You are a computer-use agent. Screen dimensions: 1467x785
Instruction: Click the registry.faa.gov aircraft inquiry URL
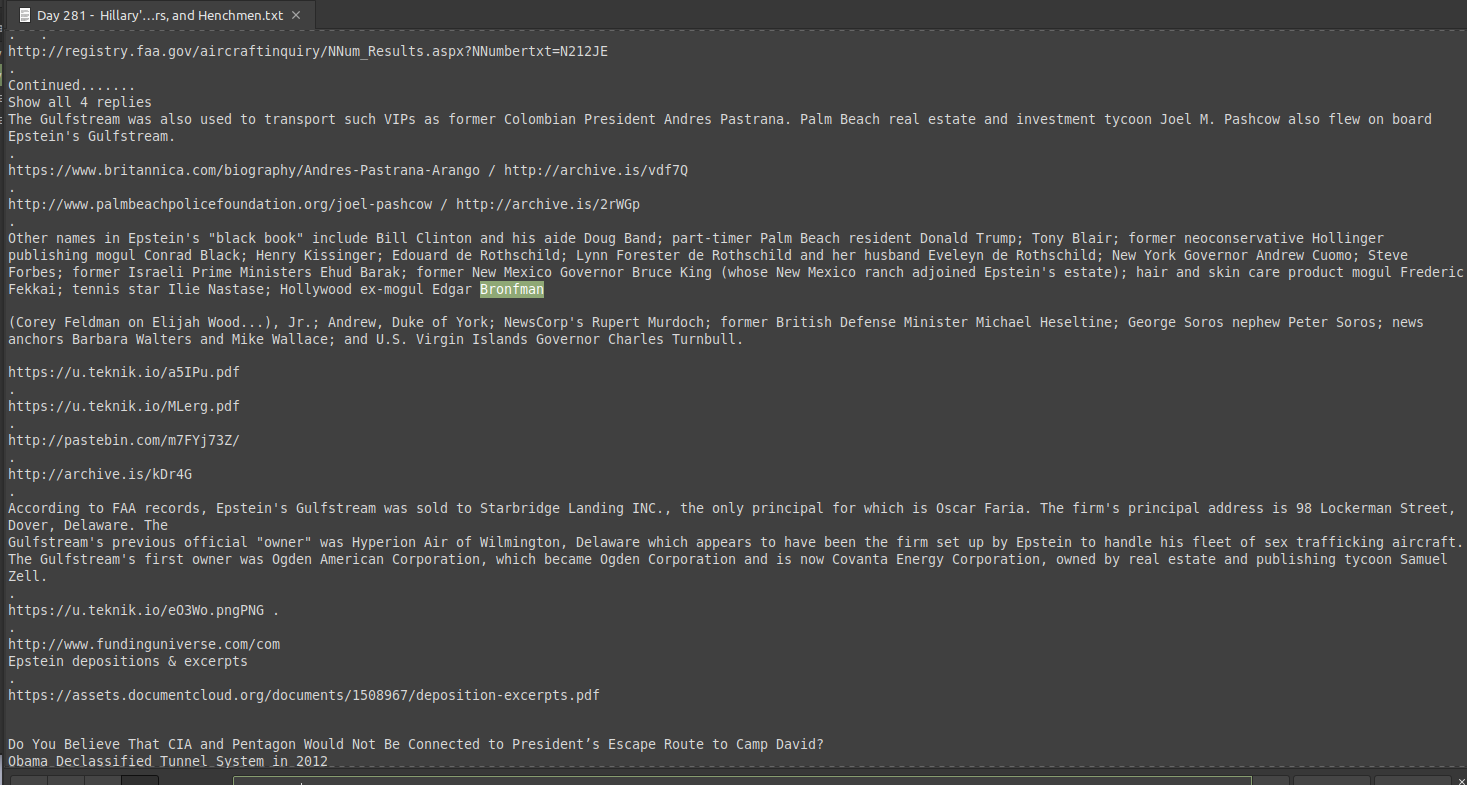click(x=308, y=51)
